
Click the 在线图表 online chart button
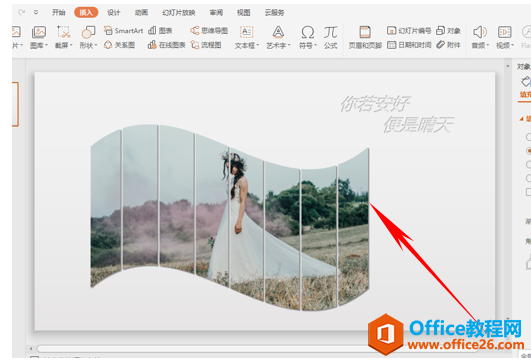click(x=167, y=45)
